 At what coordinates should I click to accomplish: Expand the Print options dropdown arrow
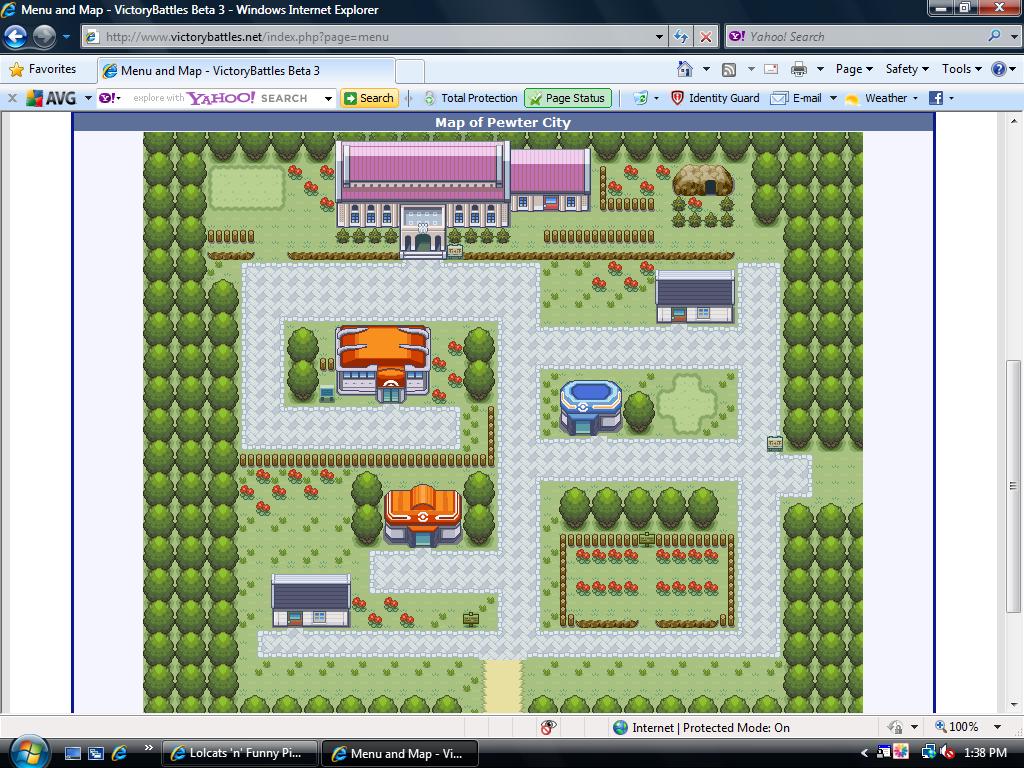(x=820, y=69)
